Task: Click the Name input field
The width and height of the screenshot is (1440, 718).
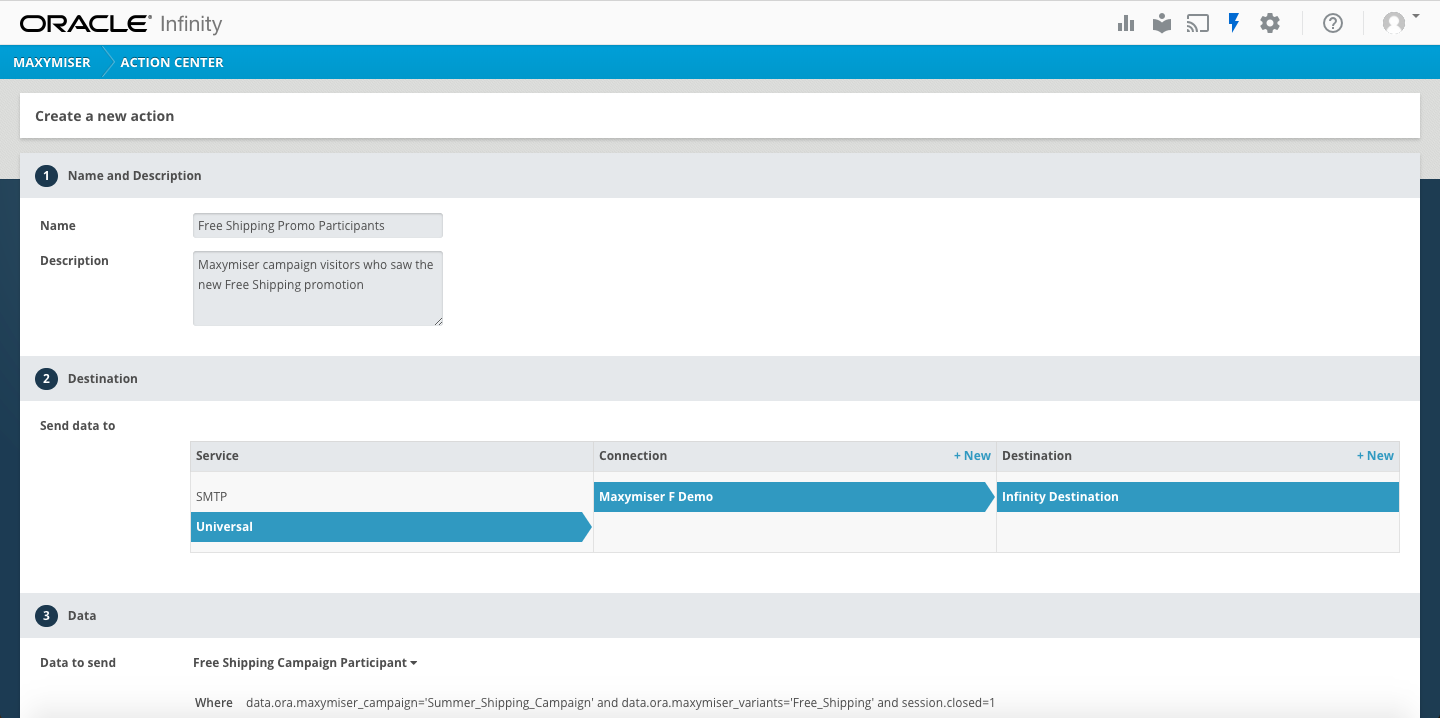Action: pos(318,226)
